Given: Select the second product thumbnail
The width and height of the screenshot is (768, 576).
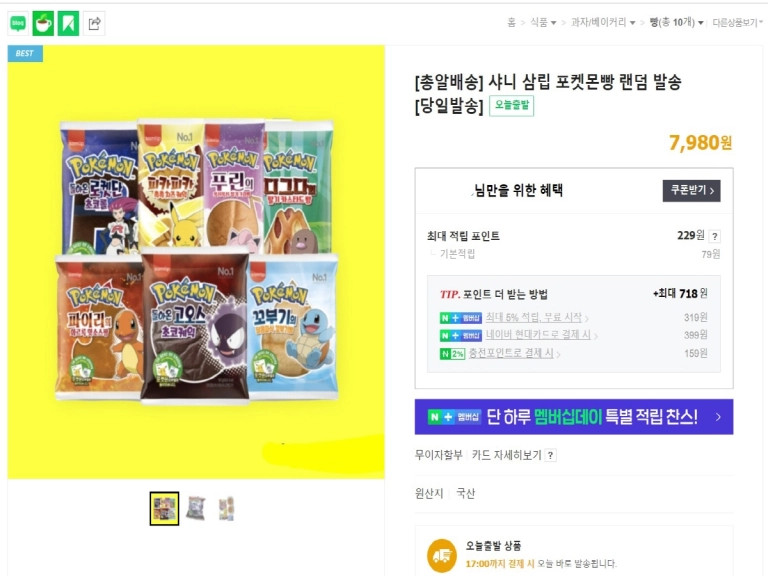Looking at the screenshot, I should coord(195,508).
